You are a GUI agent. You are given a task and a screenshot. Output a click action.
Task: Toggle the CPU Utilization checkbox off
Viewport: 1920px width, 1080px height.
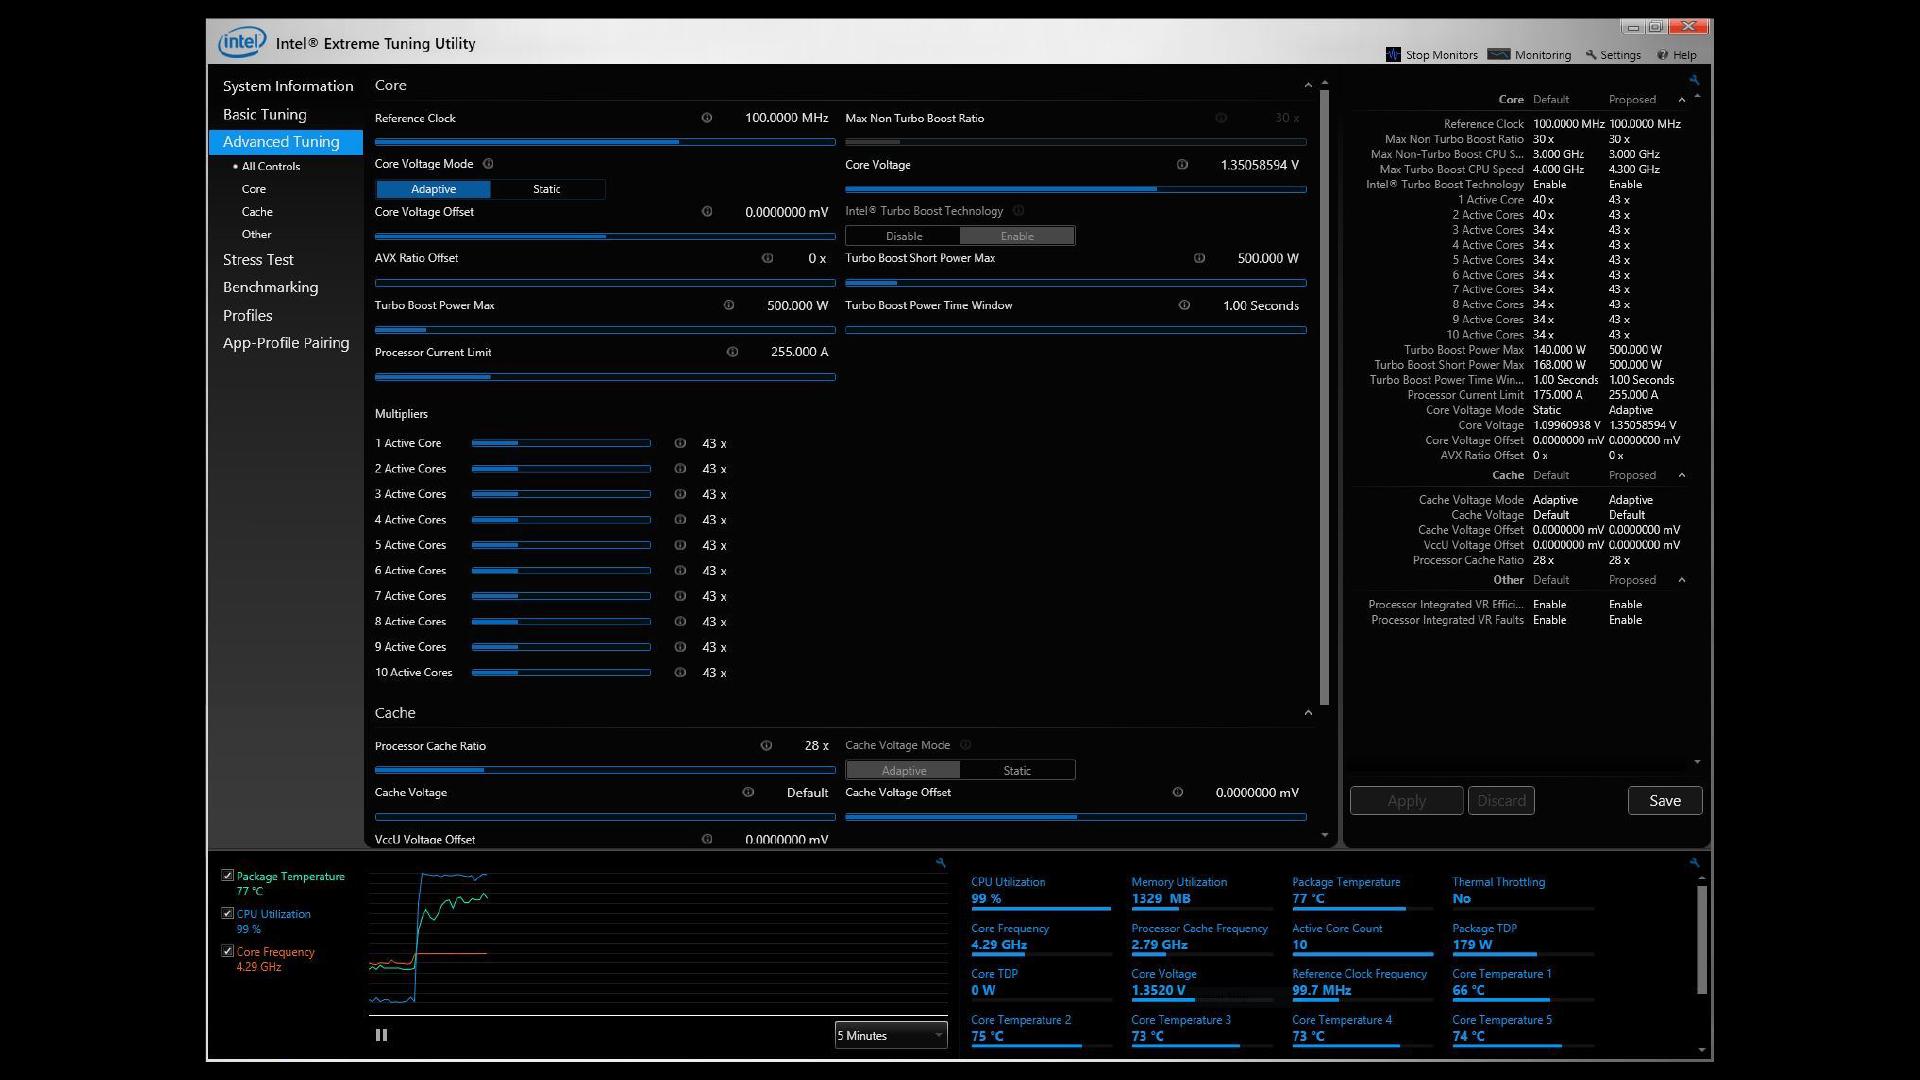(x=227, y=912)
